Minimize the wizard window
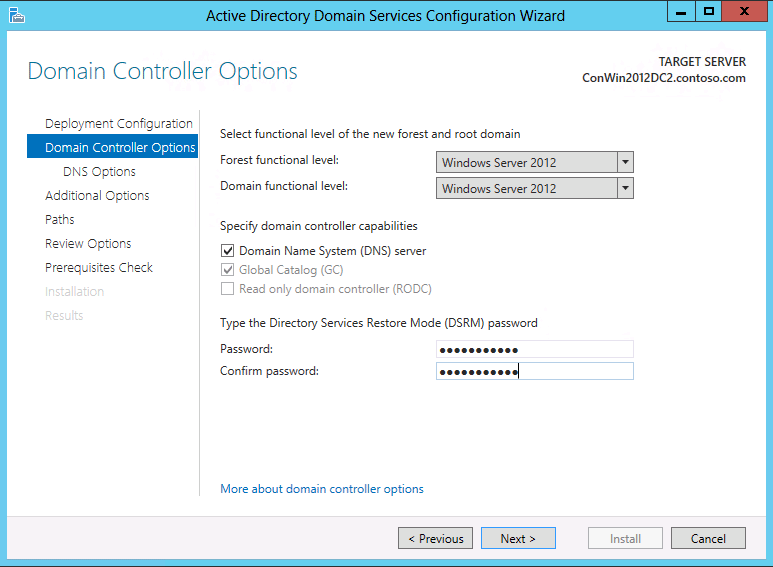This screenshot has height=567, width=773. pos(681,11)
